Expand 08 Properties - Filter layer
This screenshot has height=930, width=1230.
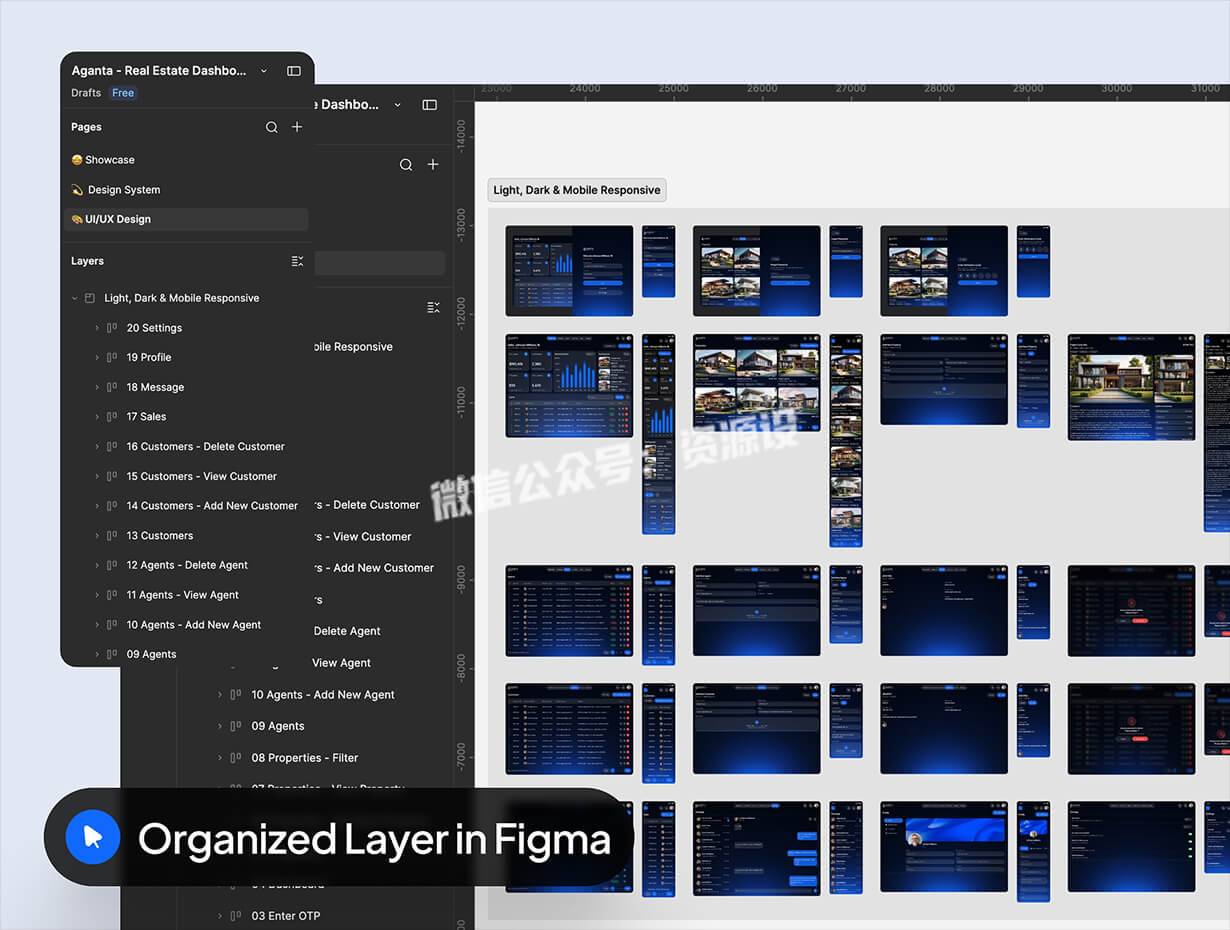(x=220, y=758)
